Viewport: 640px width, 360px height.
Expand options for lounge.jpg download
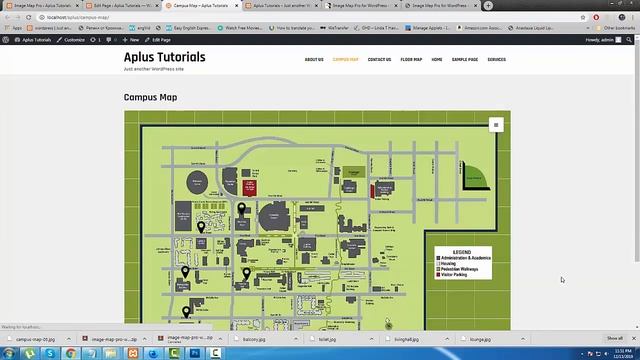523,339
